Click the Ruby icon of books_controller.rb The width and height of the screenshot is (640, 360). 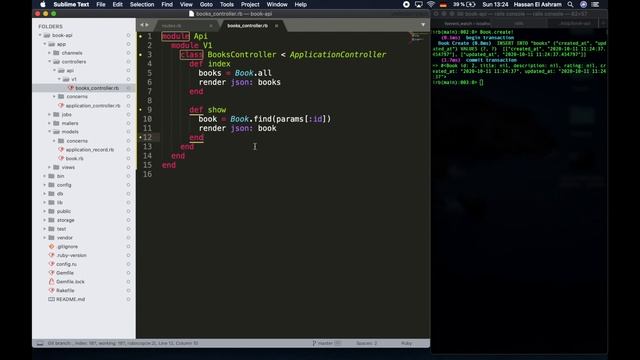coord(71,88)
